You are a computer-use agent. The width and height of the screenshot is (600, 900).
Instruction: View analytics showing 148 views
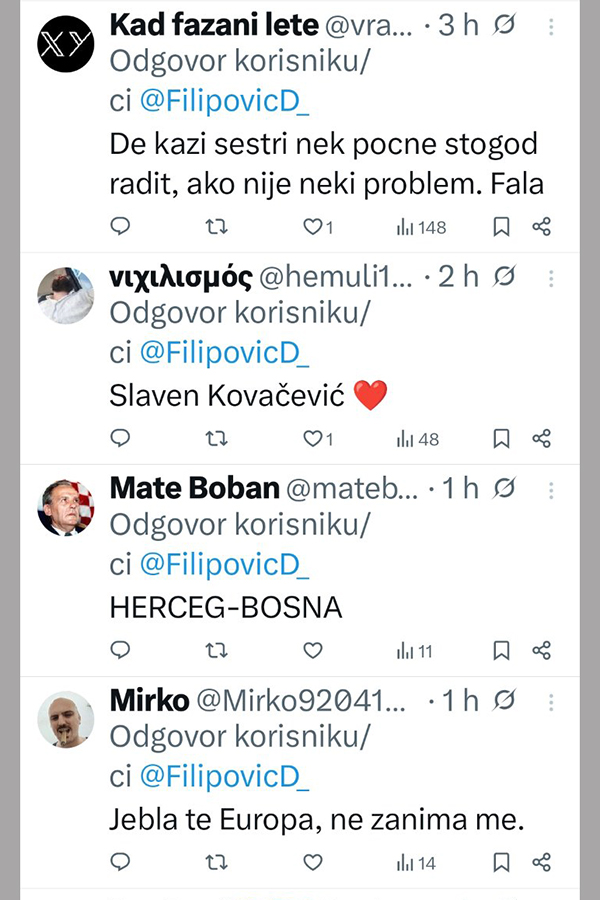421,227
